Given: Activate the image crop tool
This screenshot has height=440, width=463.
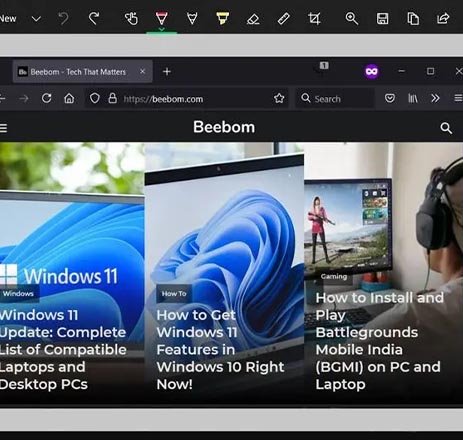Looking at the screenshot, I should tap(314, 19).
